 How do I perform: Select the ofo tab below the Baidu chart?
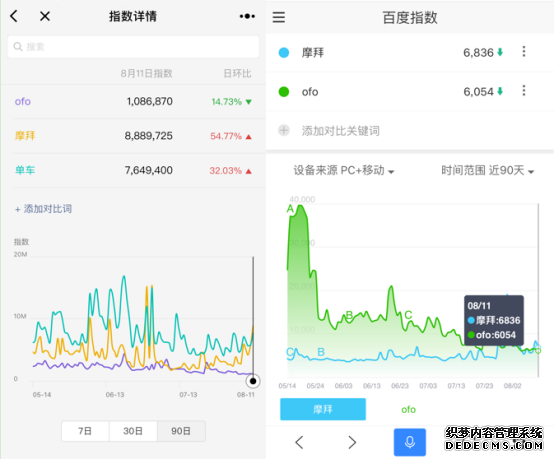[x=408, y=409]
